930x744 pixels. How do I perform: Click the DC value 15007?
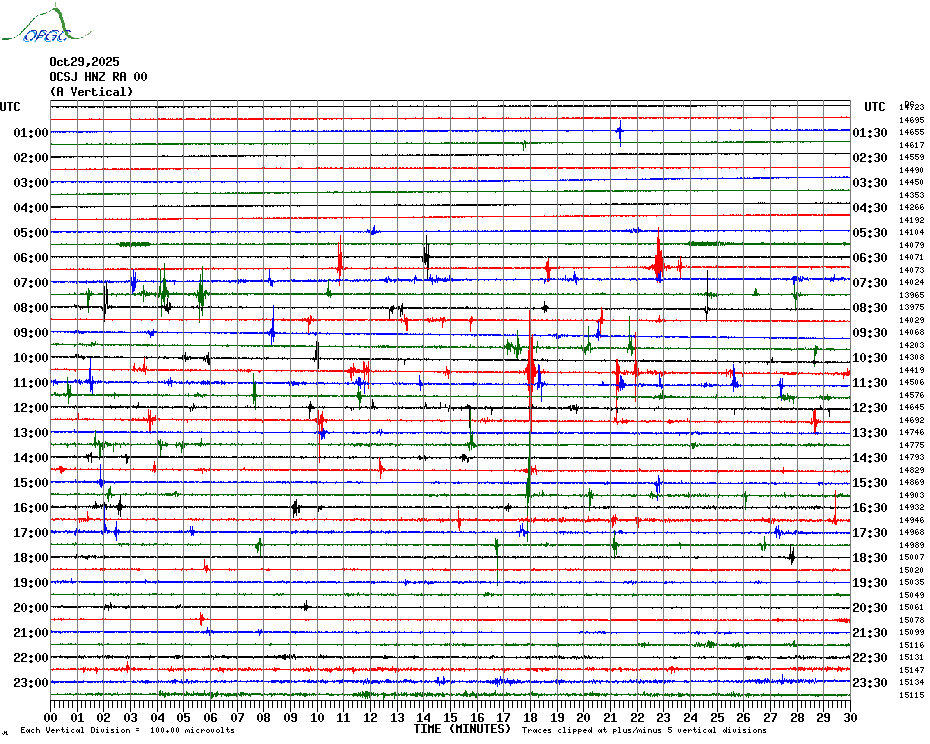pyautogui.click(x=912, y=557)
